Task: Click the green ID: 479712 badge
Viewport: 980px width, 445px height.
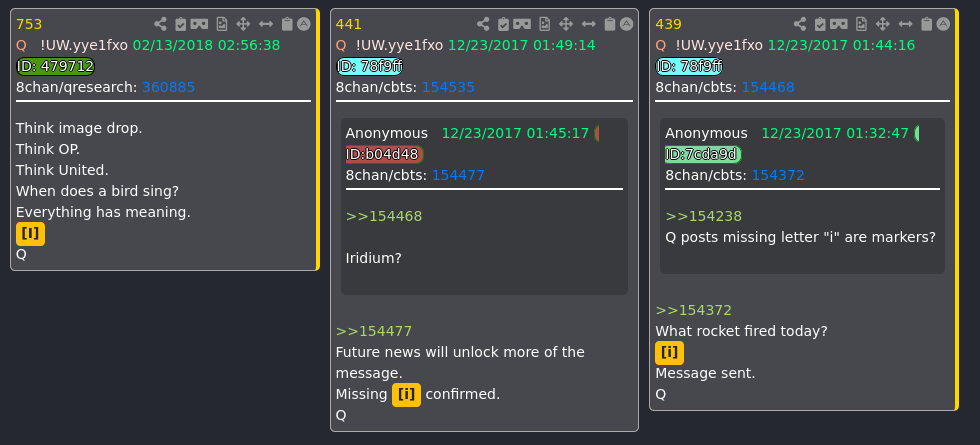Action: 56,66
